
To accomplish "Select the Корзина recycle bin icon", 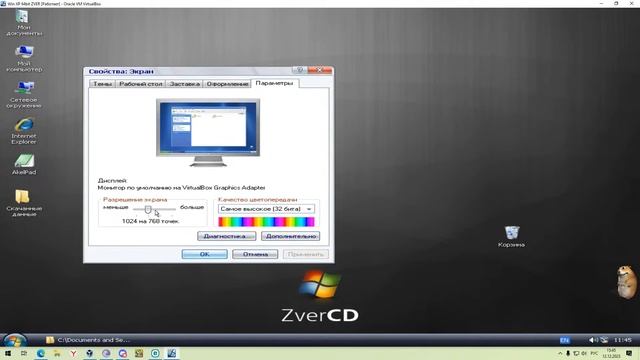I will coord(511,236).
